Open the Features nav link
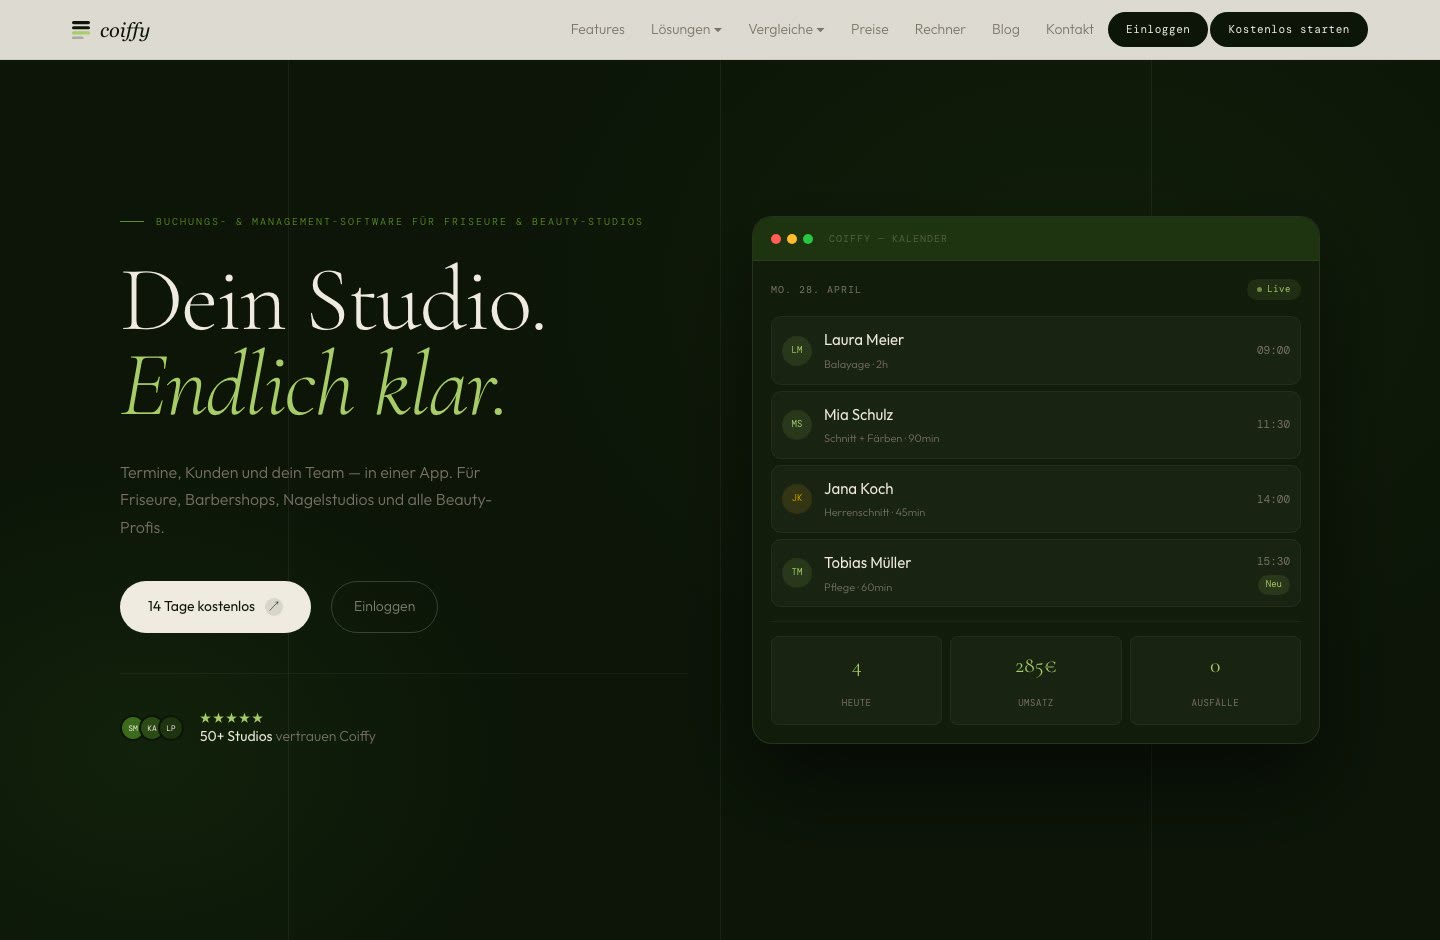The width and height of the screenshot is (1440, 940). [597, 29]
